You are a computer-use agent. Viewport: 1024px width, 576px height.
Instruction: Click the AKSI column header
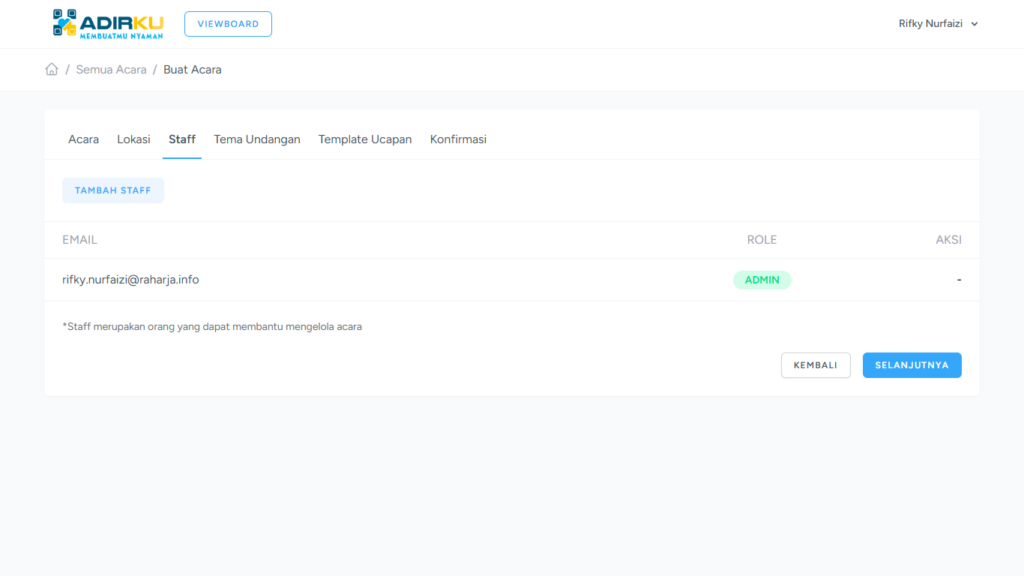click(948, 240)
